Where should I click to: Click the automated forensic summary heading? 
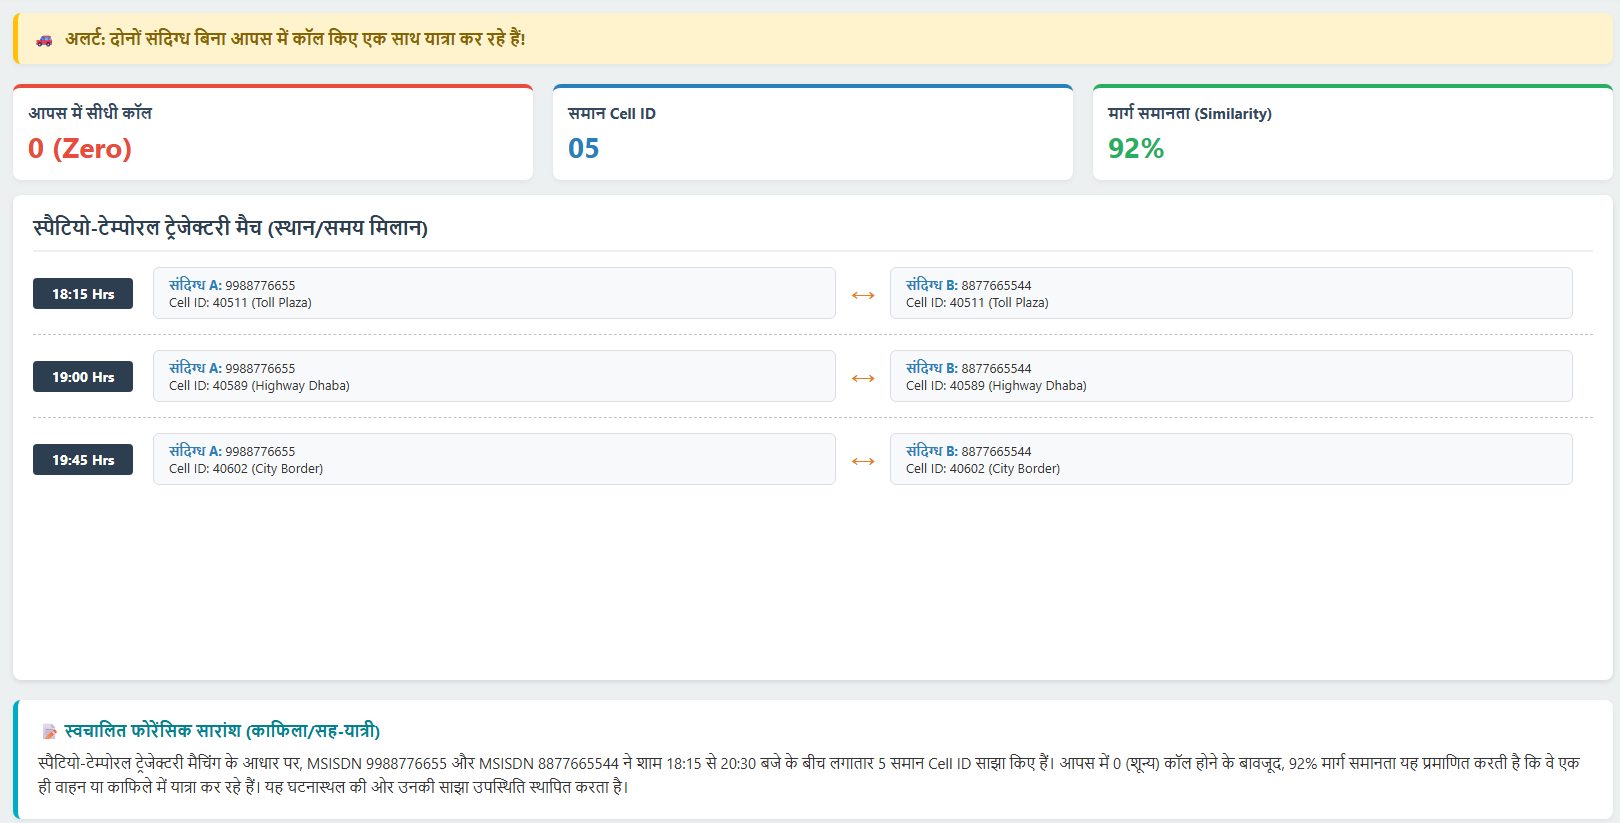coord(222,731)
